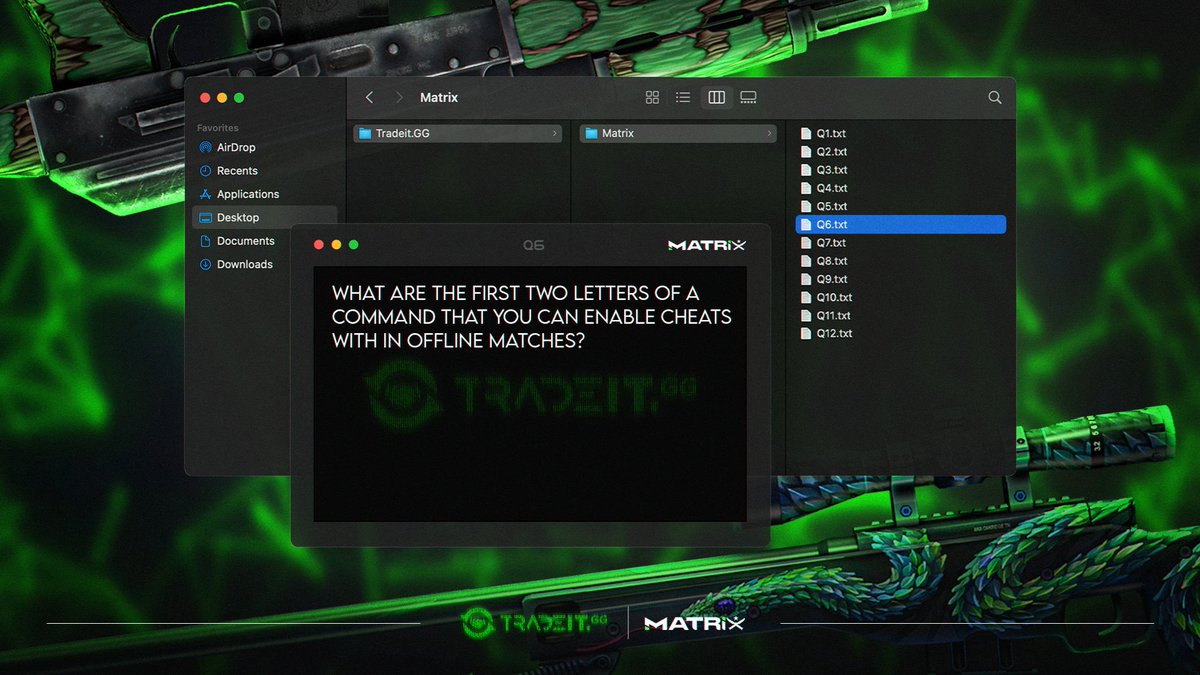Maximize Finder window with green button

pos(239,98)
